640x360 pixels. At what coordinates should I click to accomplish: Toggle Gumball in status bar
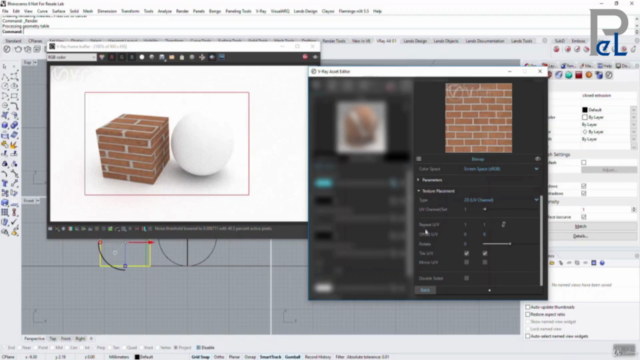coord(292,357)
